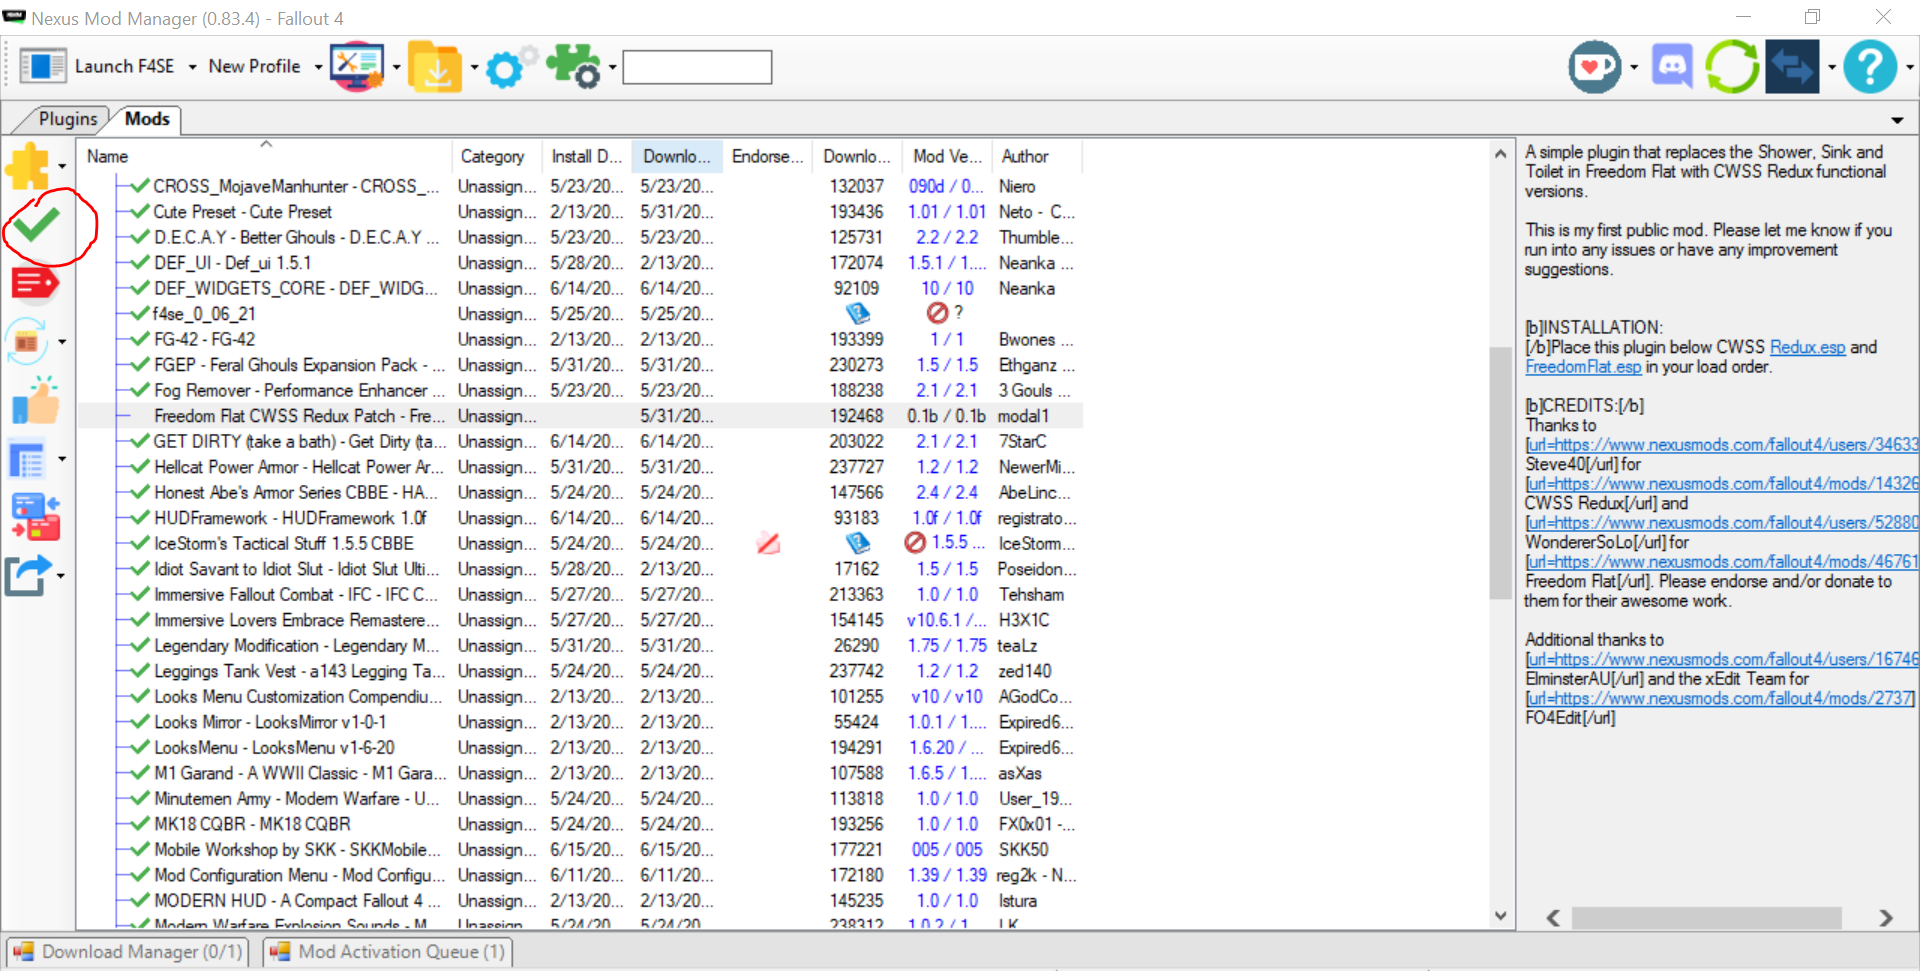Sort by the Name column header

(x=264, y=156)
